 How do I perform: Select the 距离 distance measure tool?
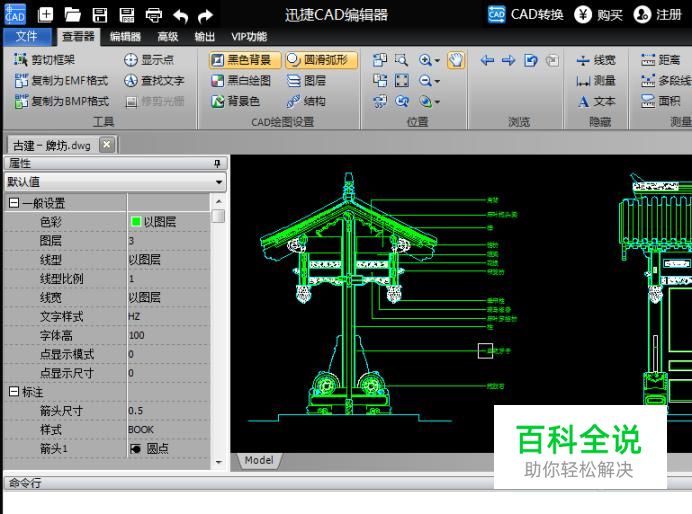click(660, 60)
